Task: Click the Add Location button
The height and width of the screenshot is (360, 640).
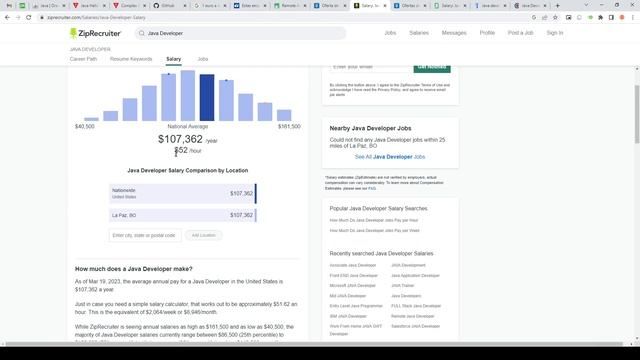Action: (x=203, y=236)
